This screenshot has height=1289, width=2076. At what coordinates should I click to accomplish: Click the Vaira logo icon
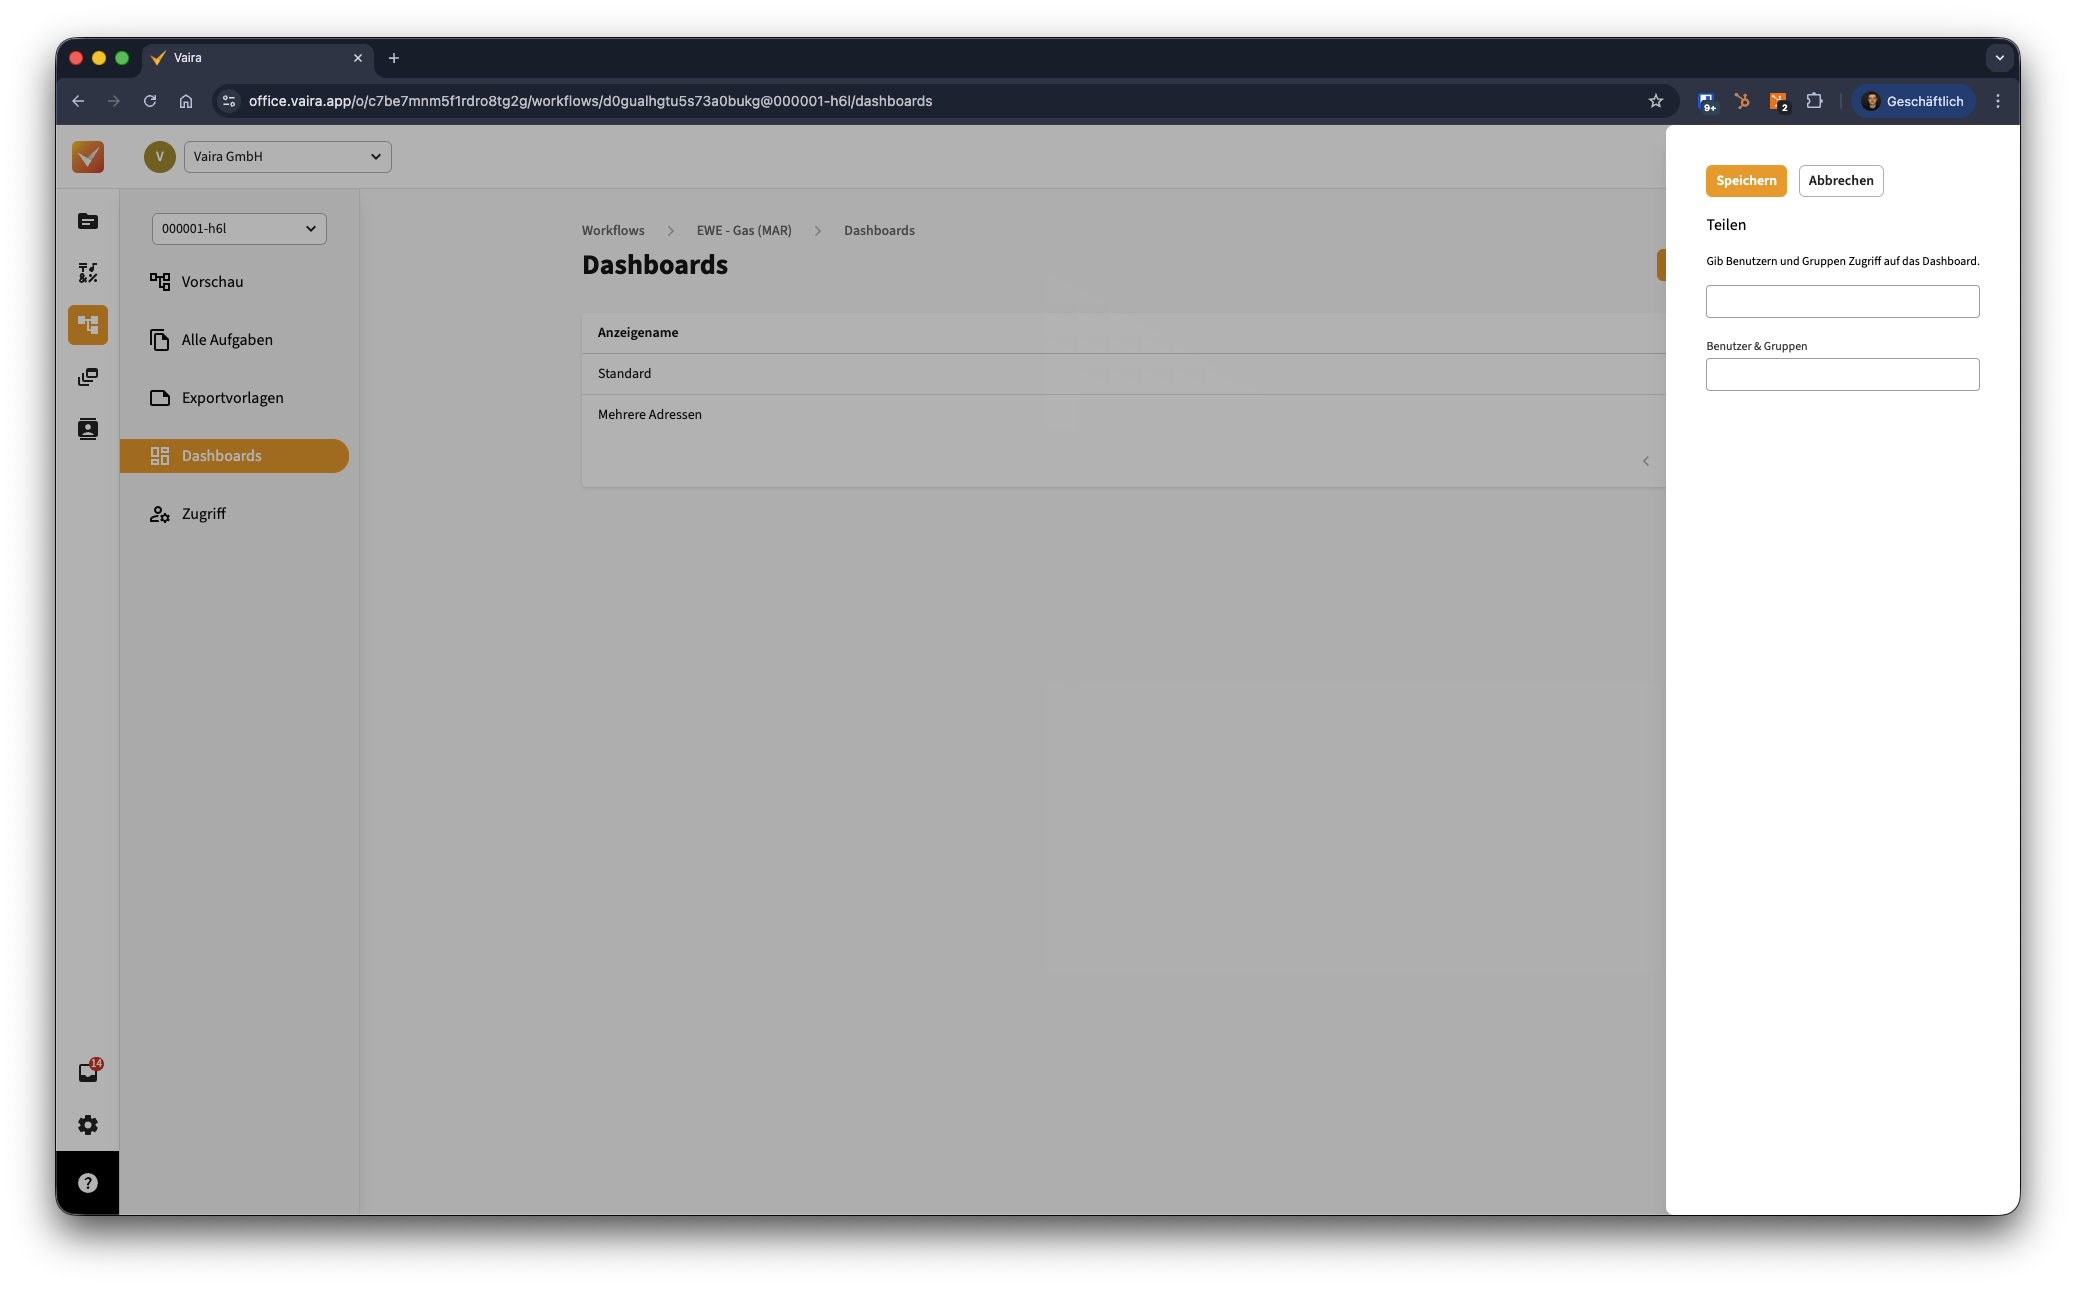click(88, 157)
